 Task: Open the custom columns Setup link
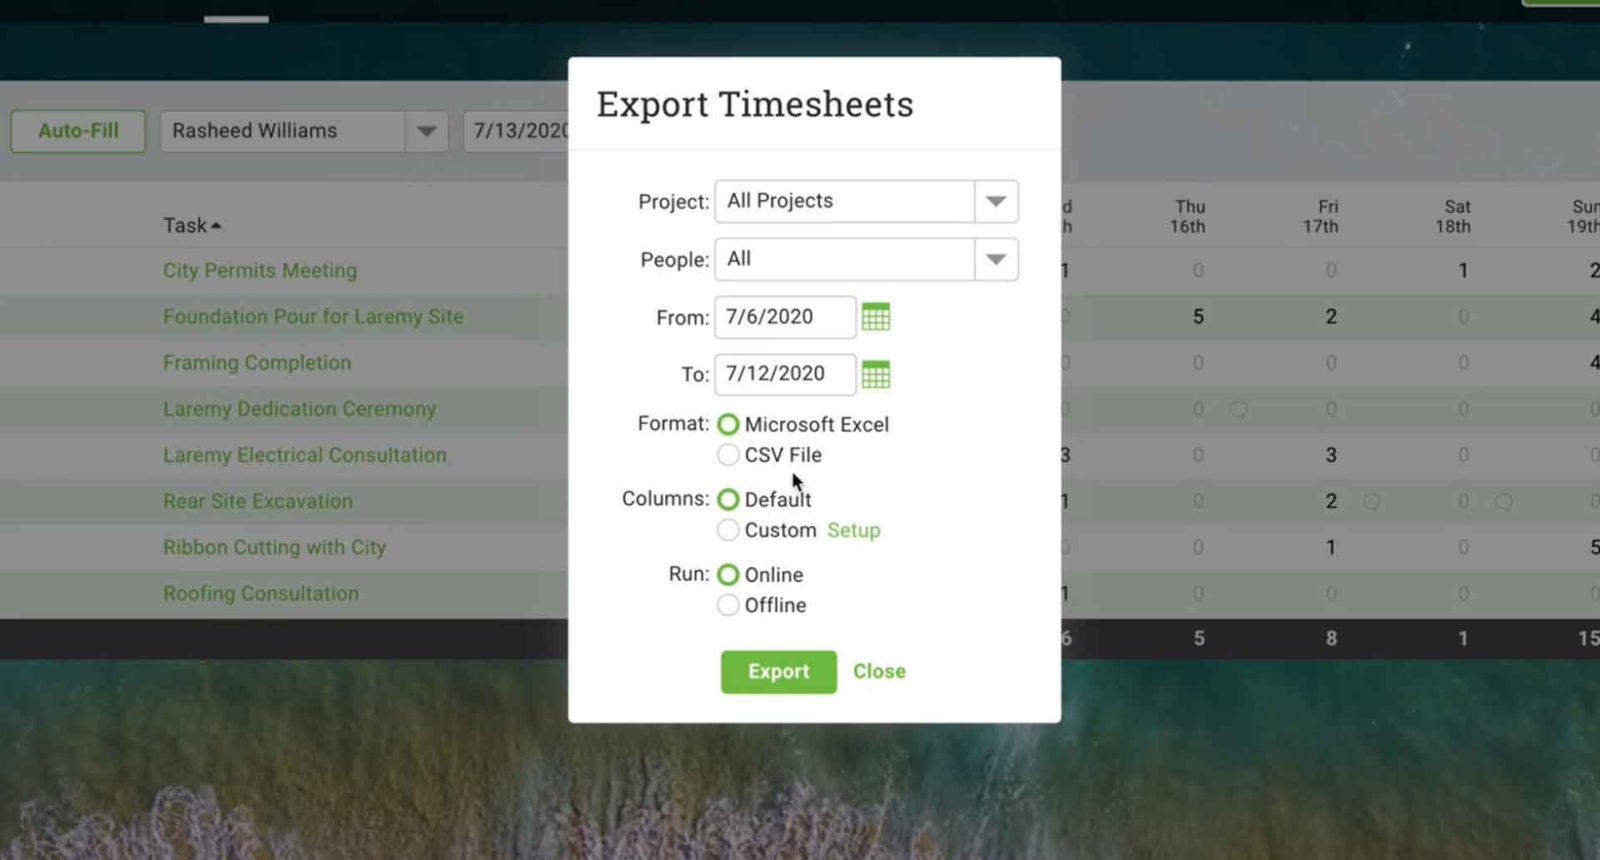point(854,530)
